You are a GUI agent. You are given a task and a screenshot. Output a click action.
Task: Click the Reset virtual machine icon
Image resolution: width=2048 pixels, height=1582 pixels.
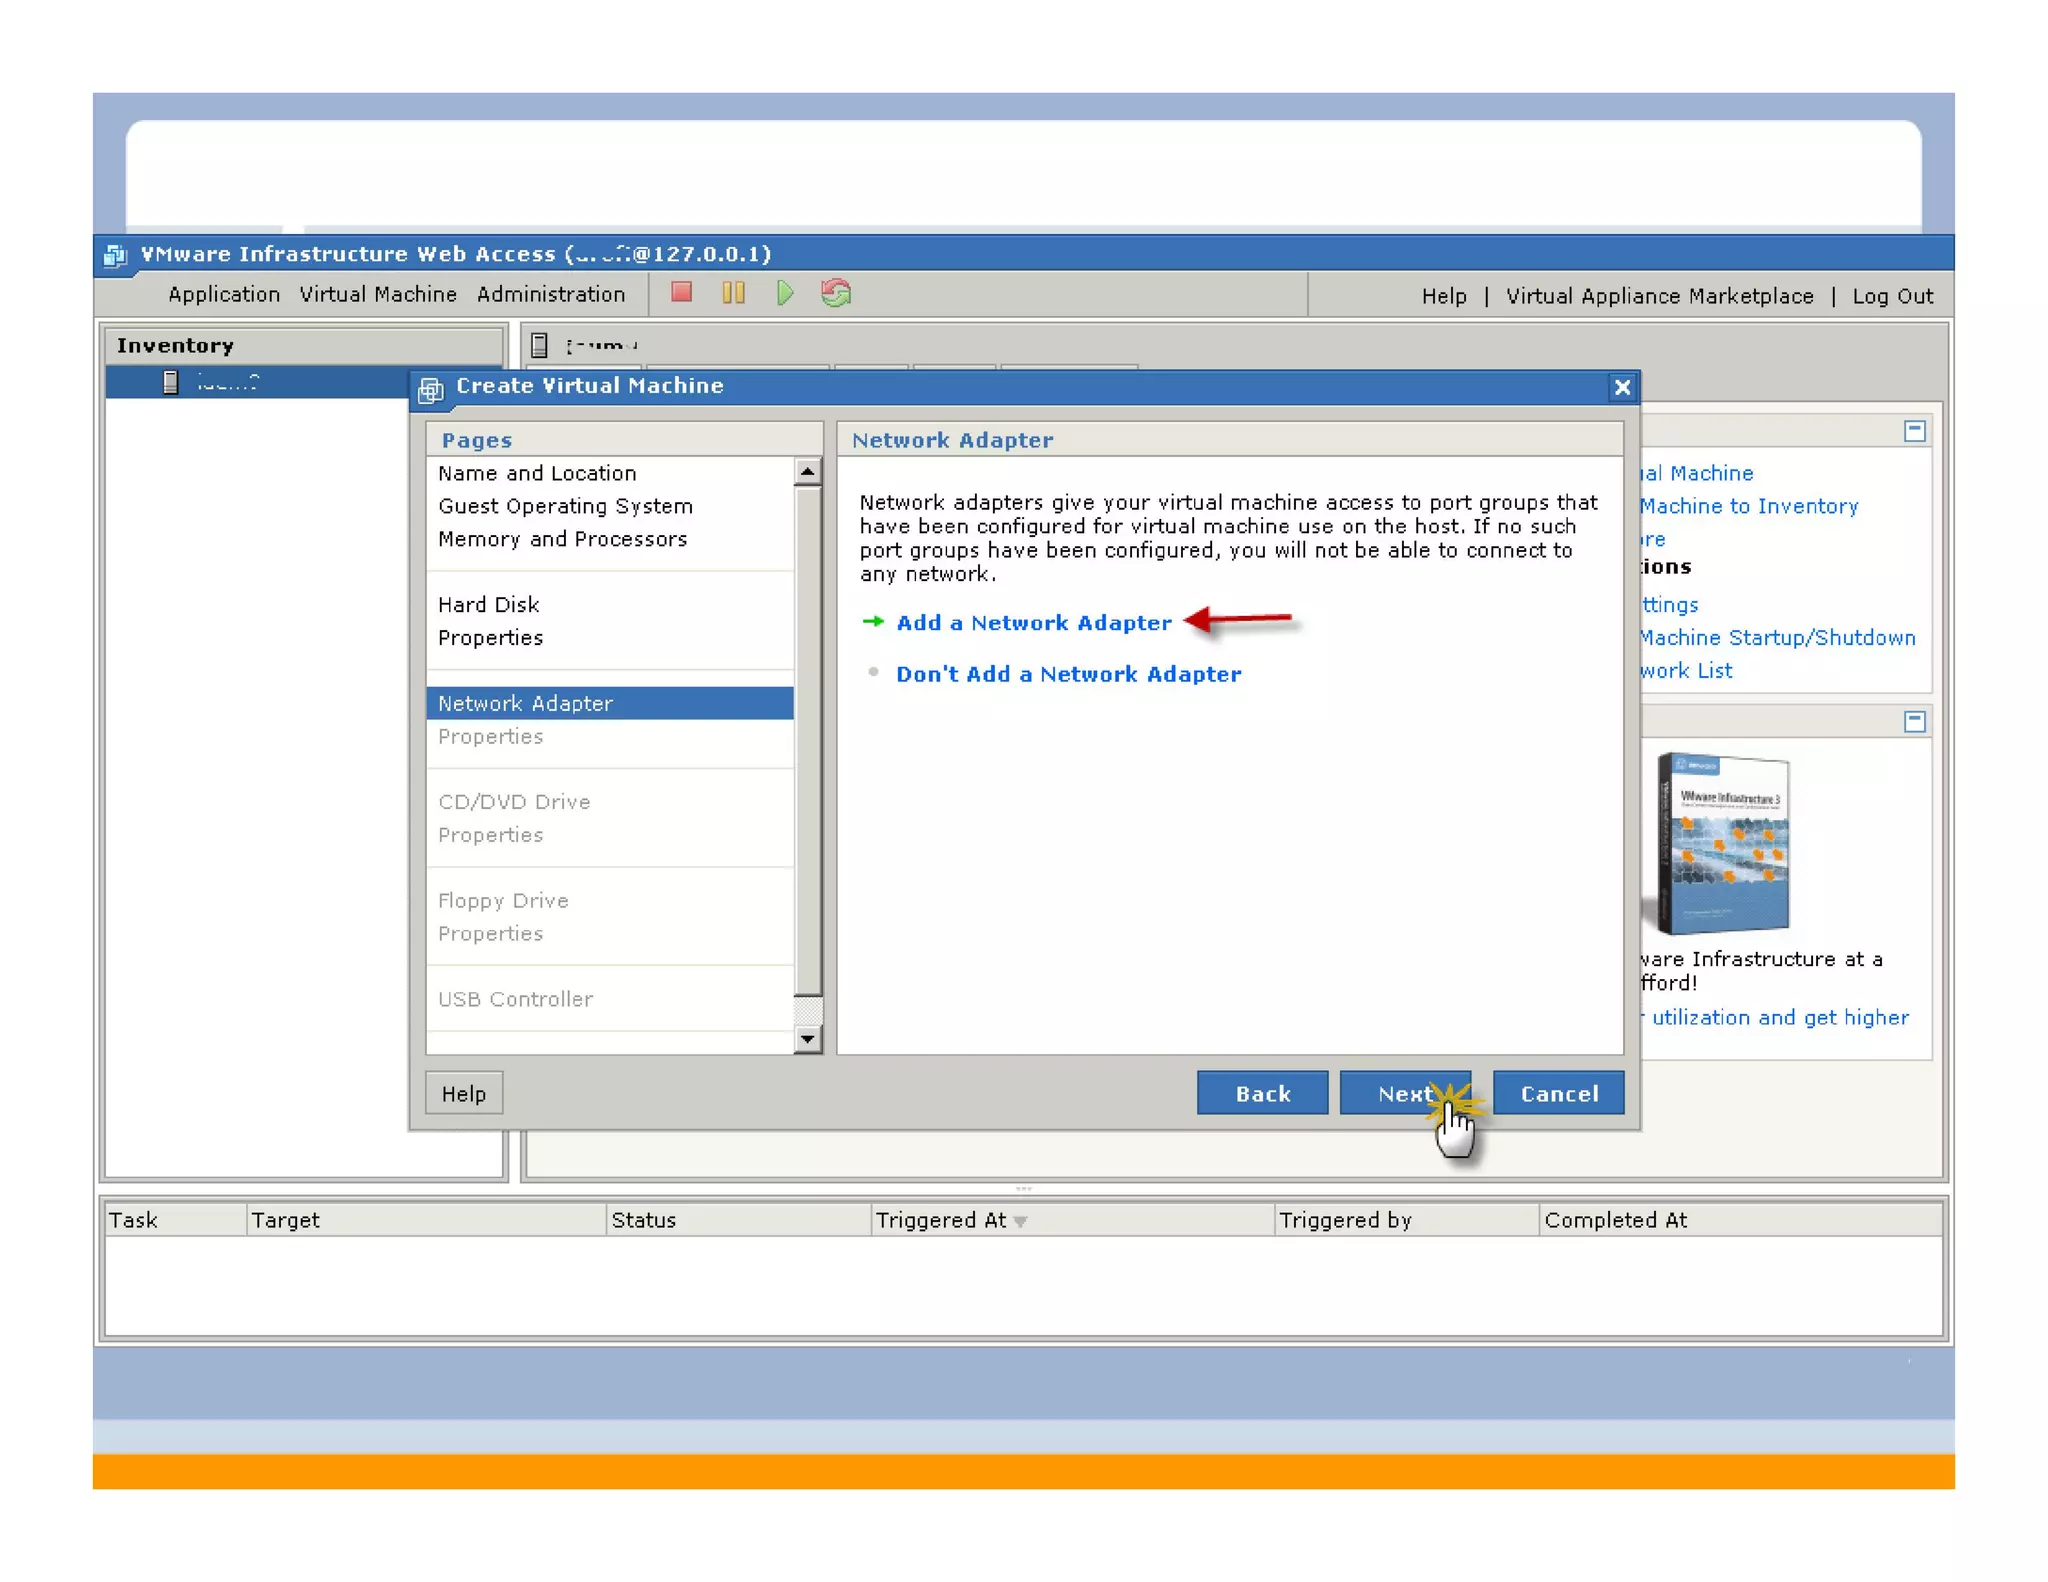pos(836,293)
